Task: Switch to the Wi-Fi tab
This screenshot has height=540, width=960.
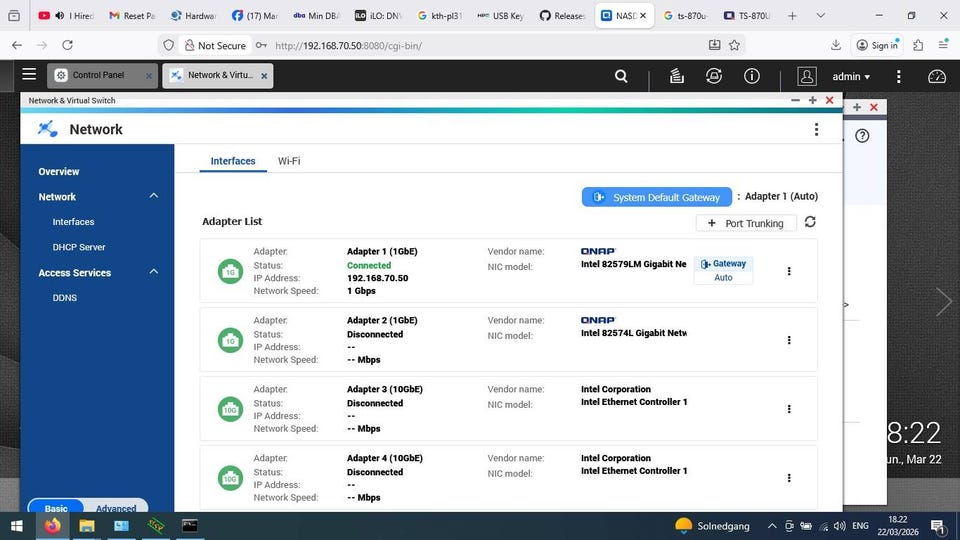Action: point(289,161)
